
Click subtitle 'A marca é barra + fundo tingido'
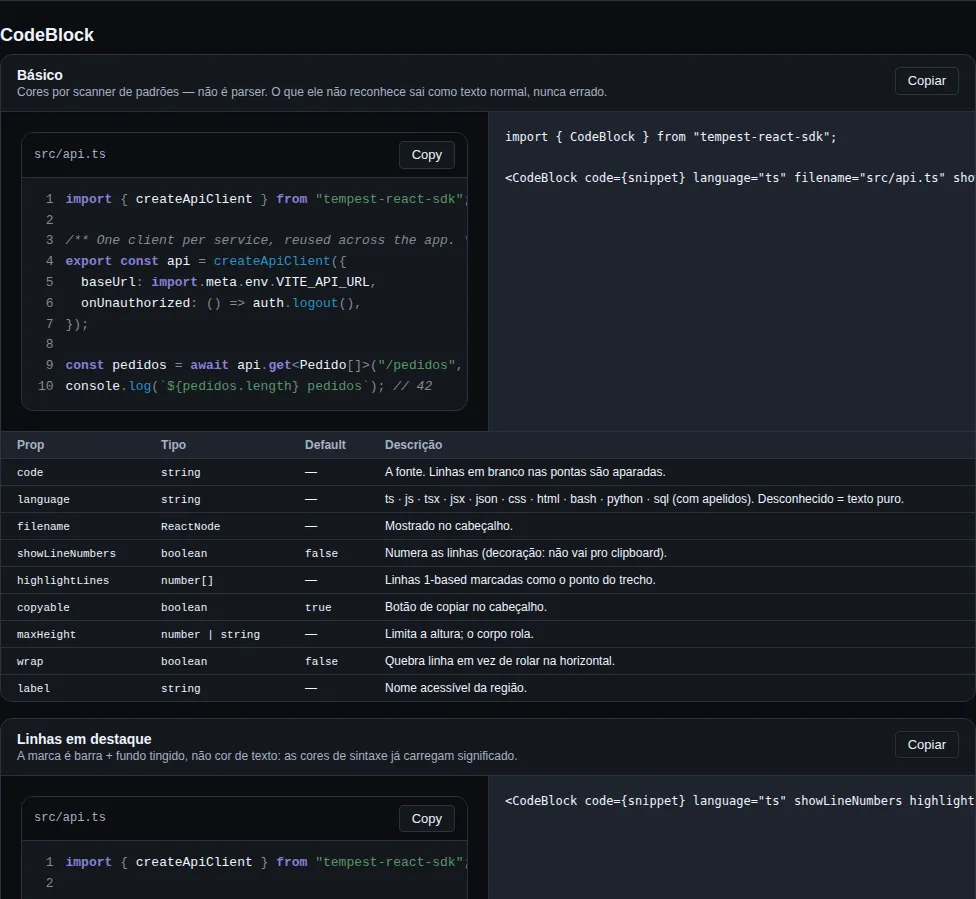pyautogui.click(x=267, y=756)
